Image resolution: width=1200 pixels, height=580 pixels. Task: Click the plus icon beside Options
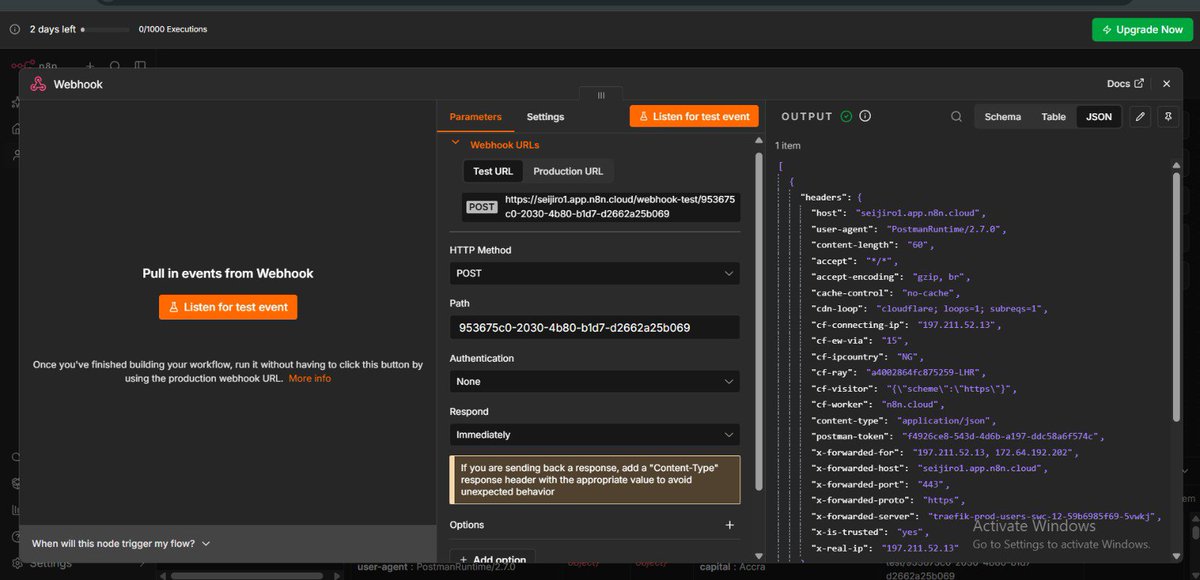(730, 525)
